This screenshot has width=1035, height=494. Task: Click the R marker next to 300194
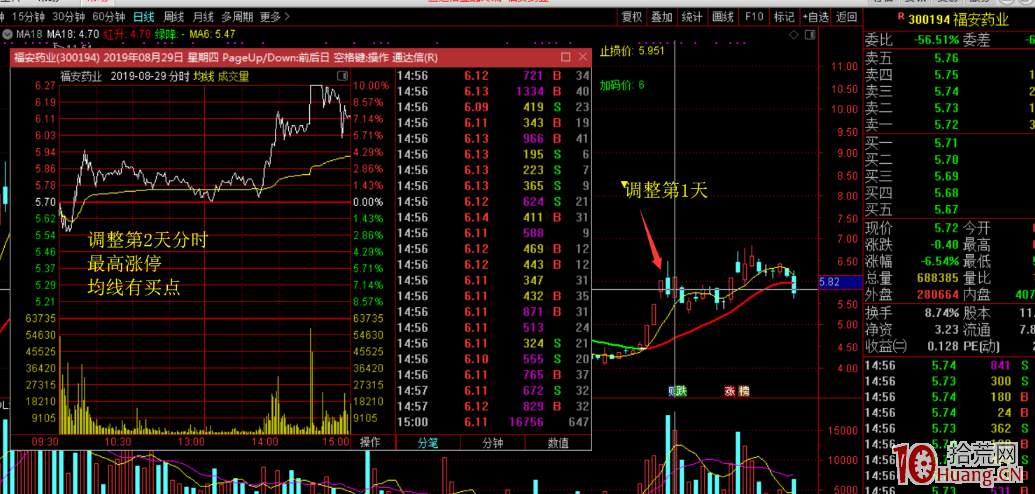click(x=901, y=15)
